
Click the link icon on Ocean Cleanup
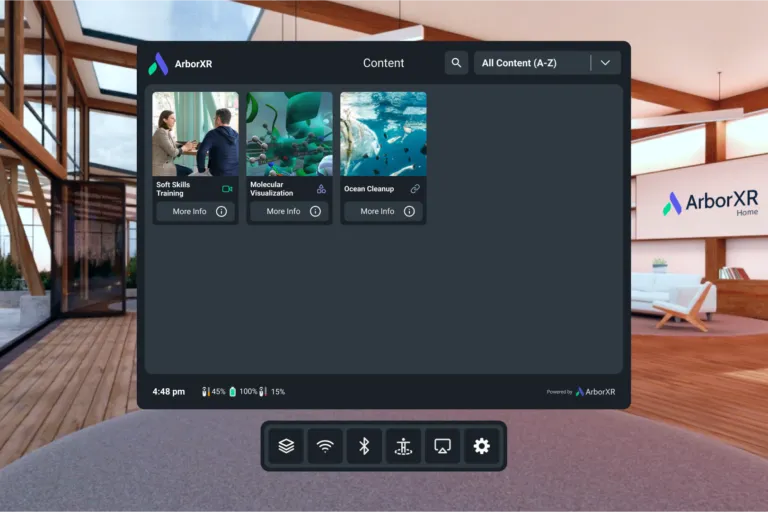click(x=415, y=189)
